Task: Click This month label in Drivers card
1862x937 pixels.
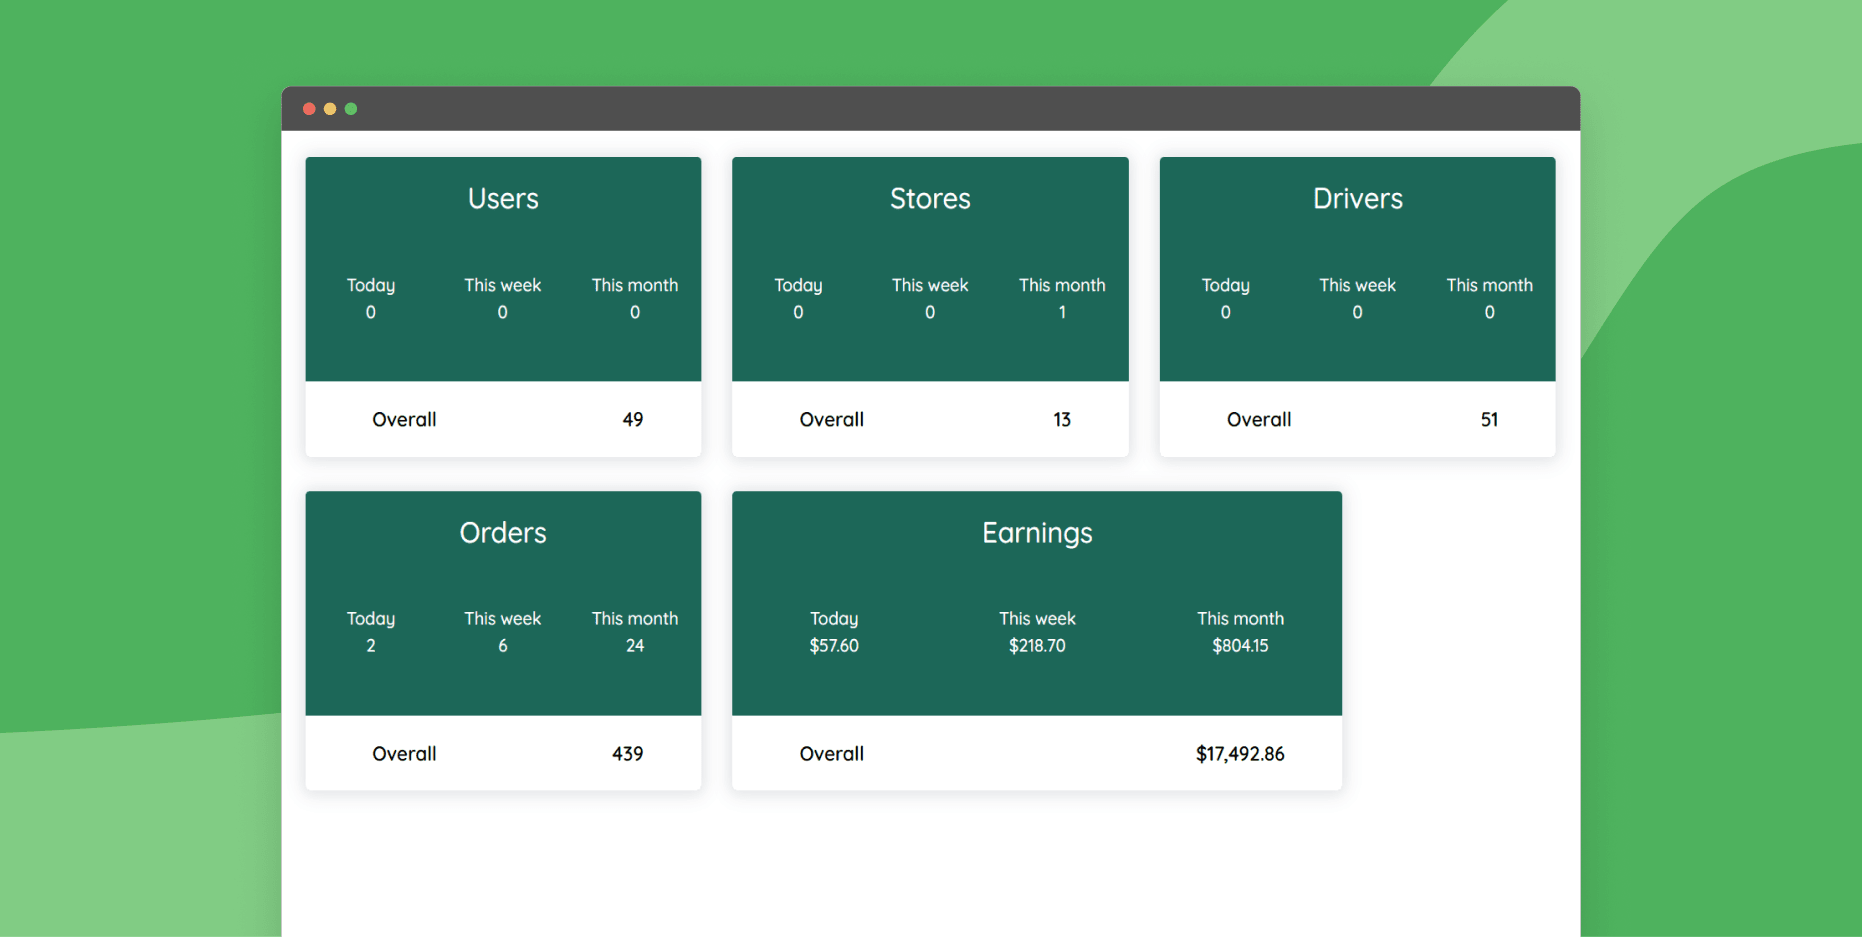Action: (1490, 285)
